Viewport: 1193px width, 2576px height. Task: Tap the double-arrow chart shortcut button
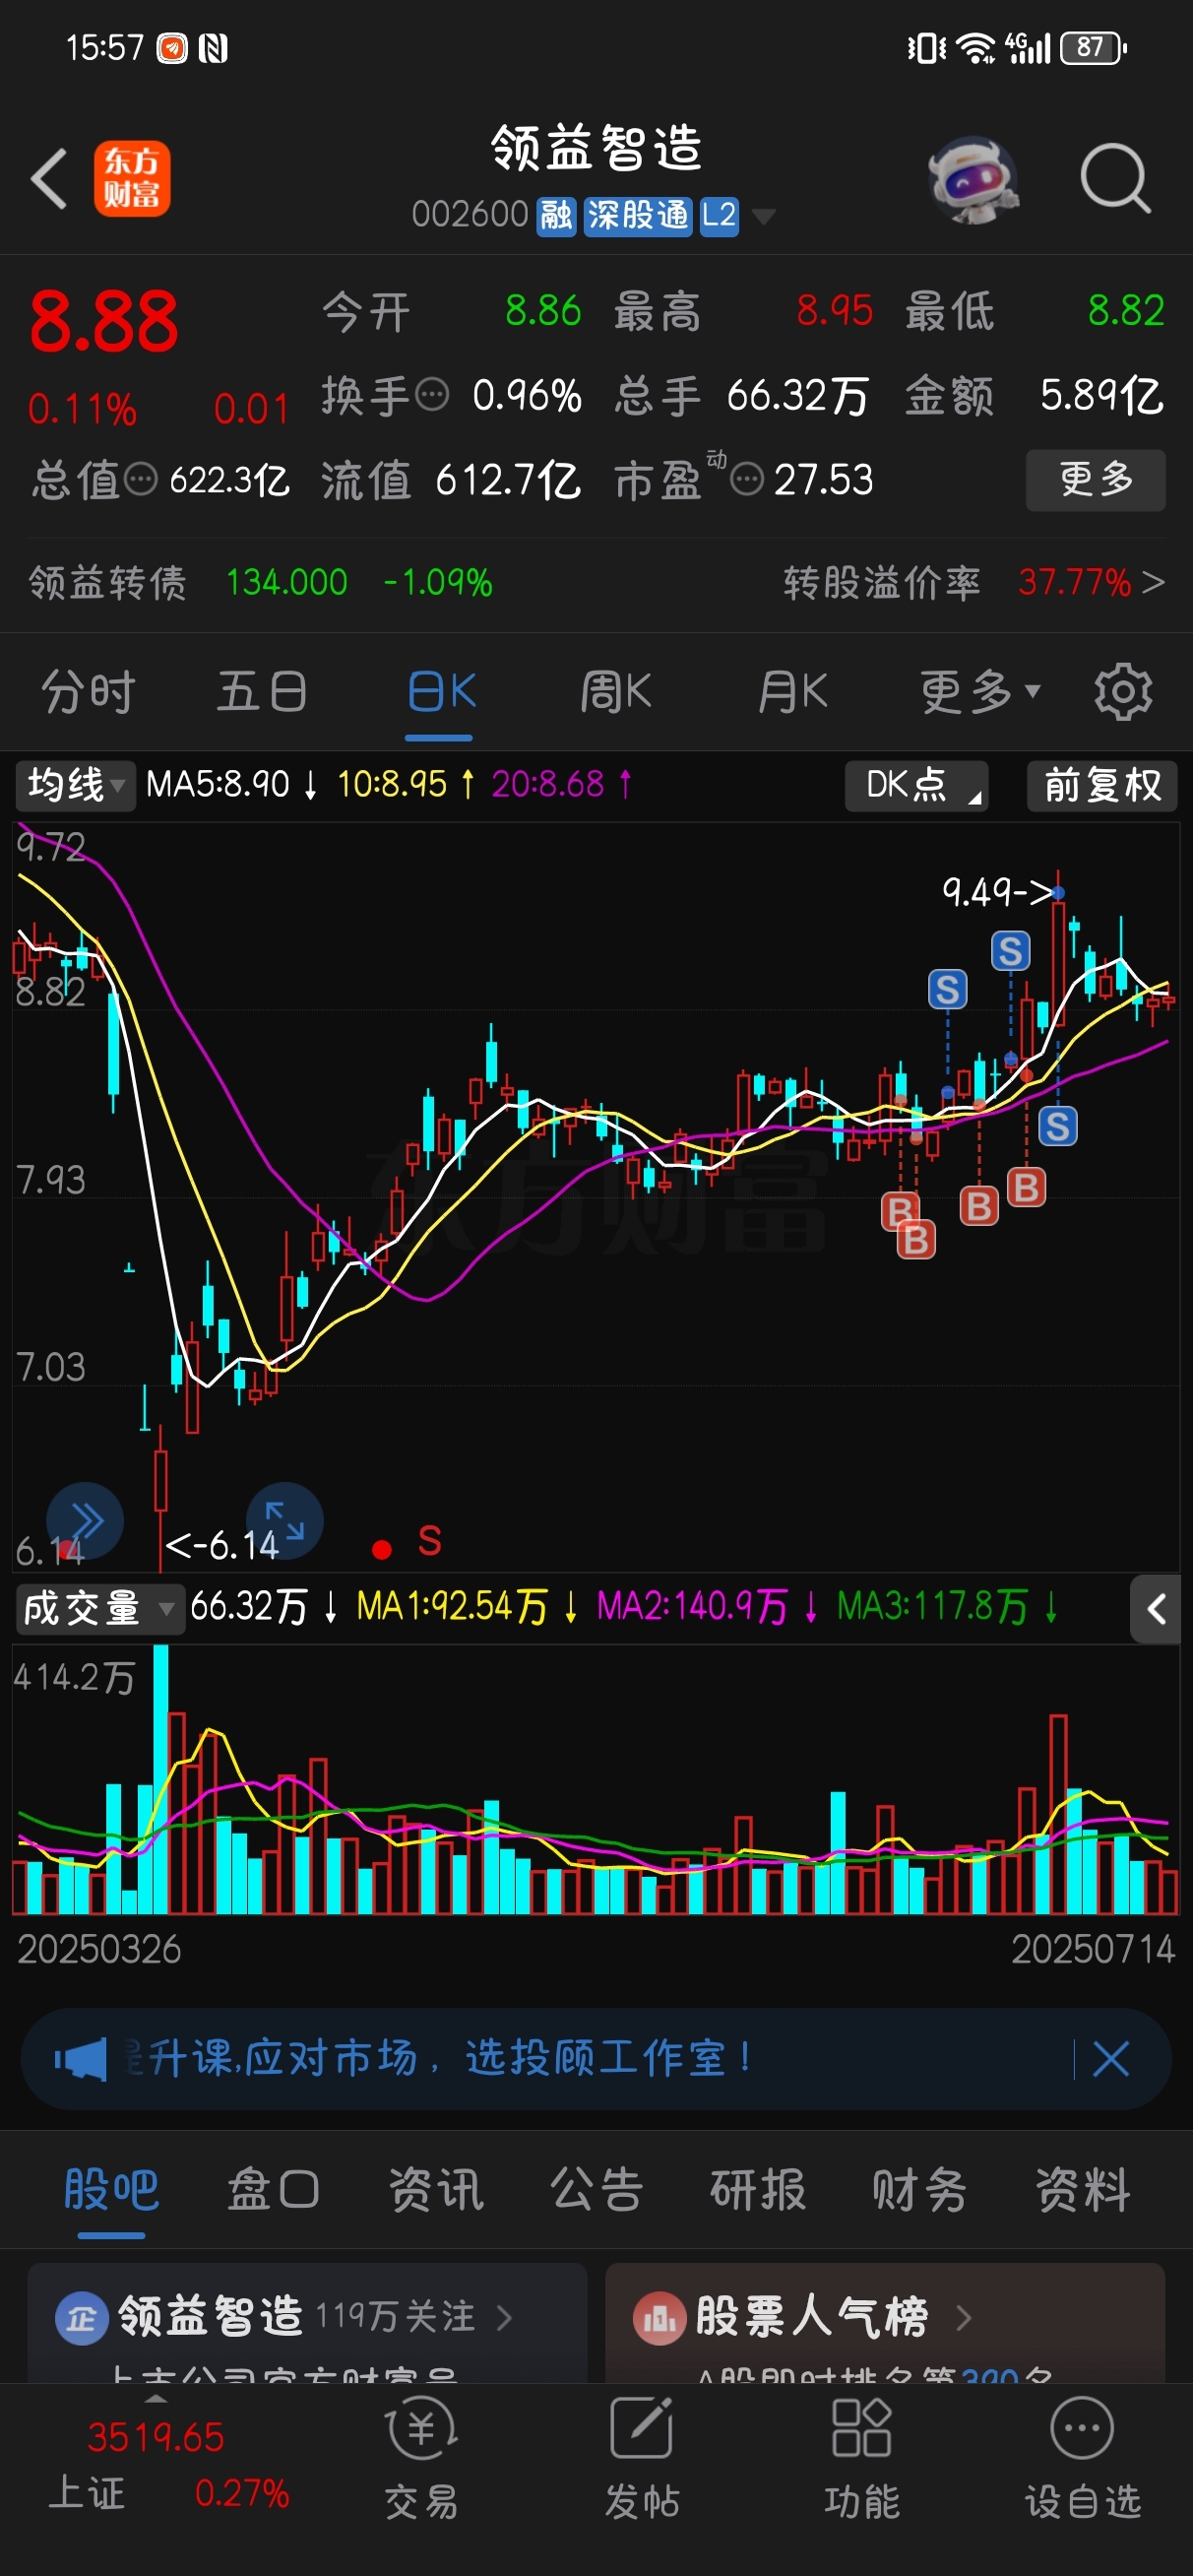coord(85,1521)
